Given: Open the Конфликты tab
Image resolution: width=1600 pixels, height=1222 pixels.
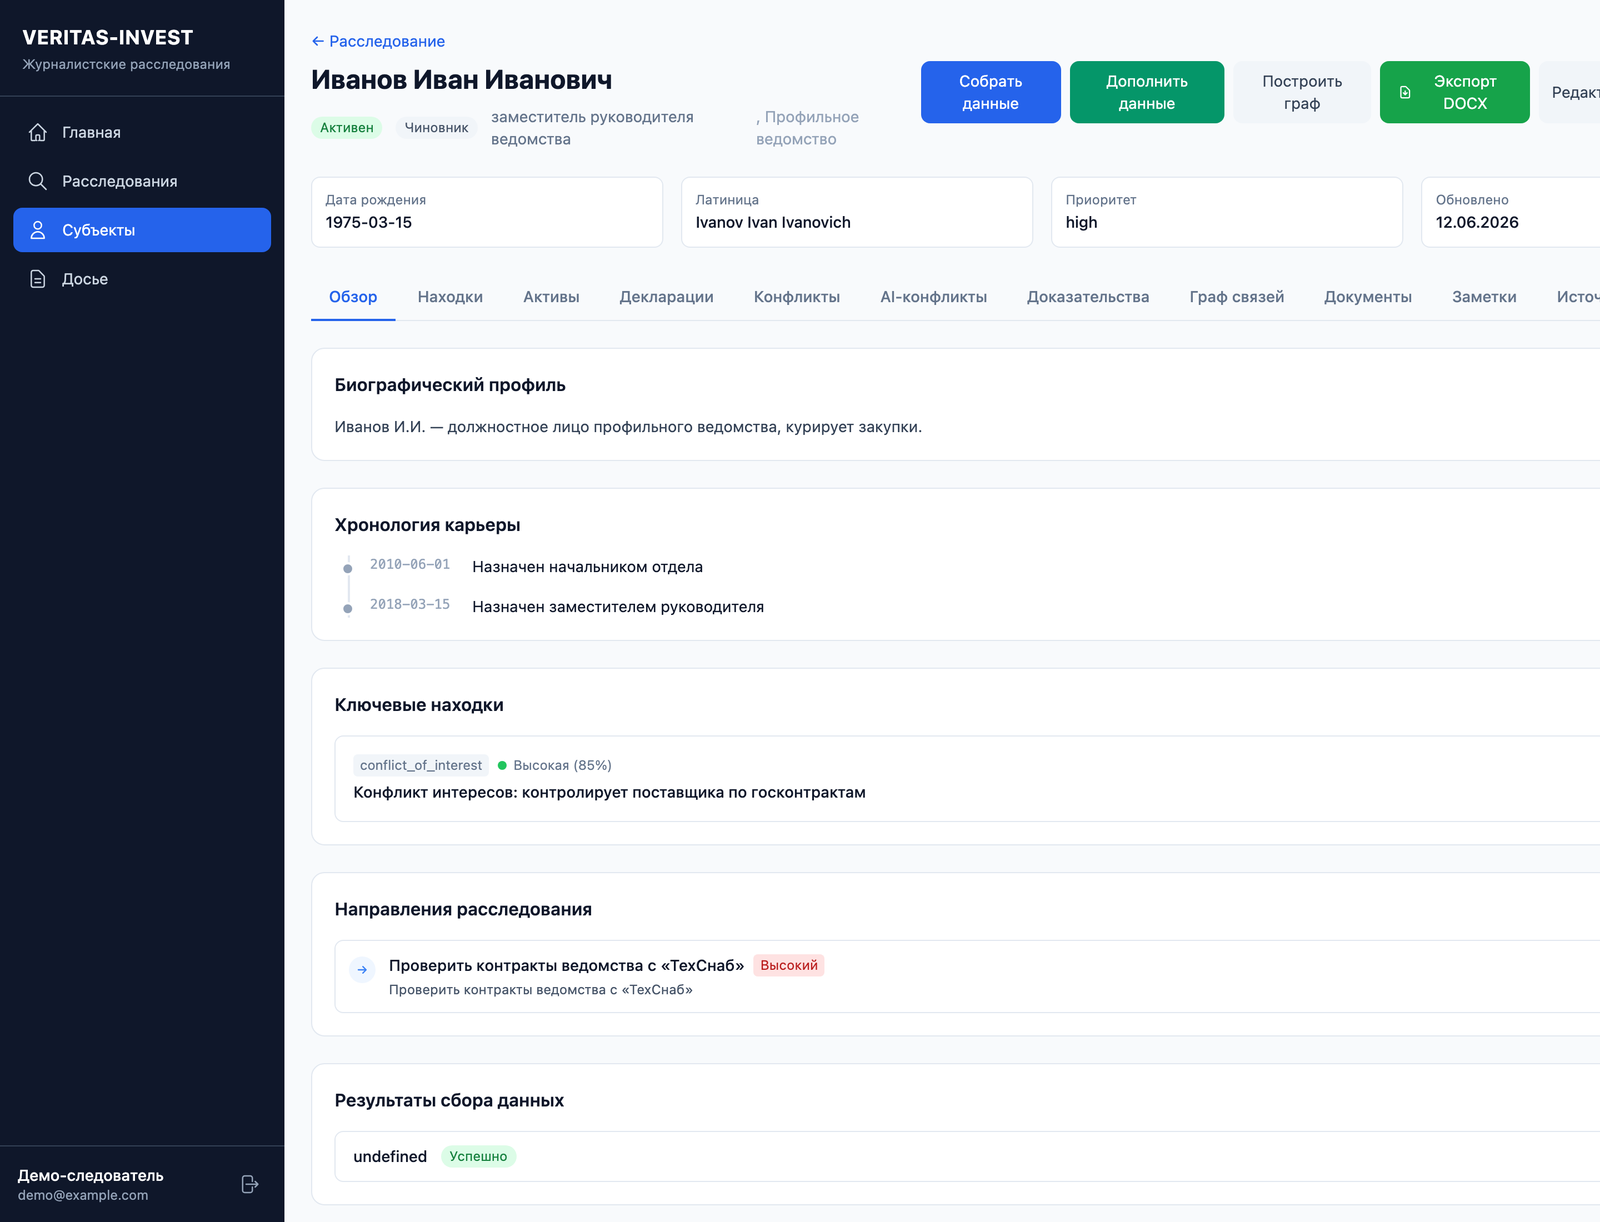Looking at the screenshot, I should click(797, 297).
